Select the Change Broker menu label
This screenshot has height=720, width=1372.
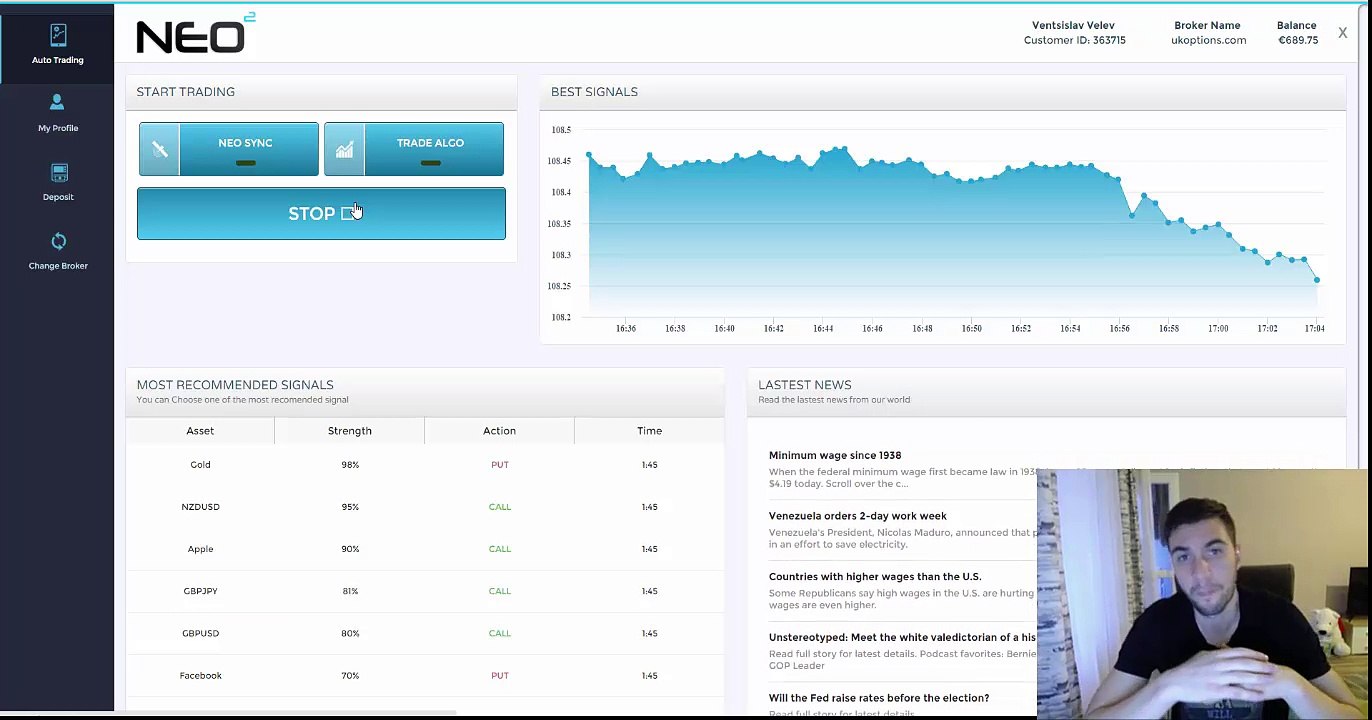coord(58,266)
